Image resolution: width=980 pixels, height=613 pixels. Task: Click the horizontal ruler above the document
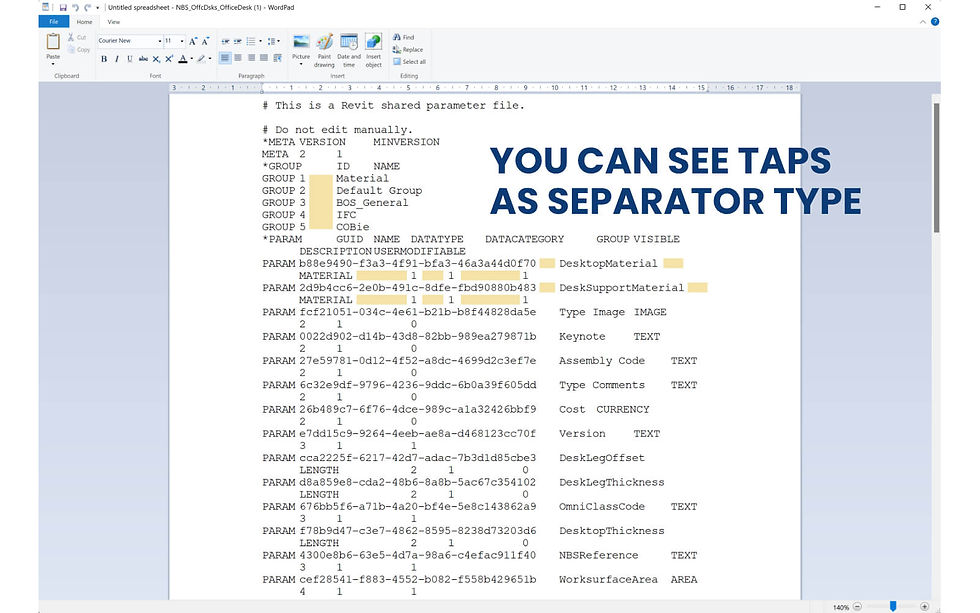[484, 88]
